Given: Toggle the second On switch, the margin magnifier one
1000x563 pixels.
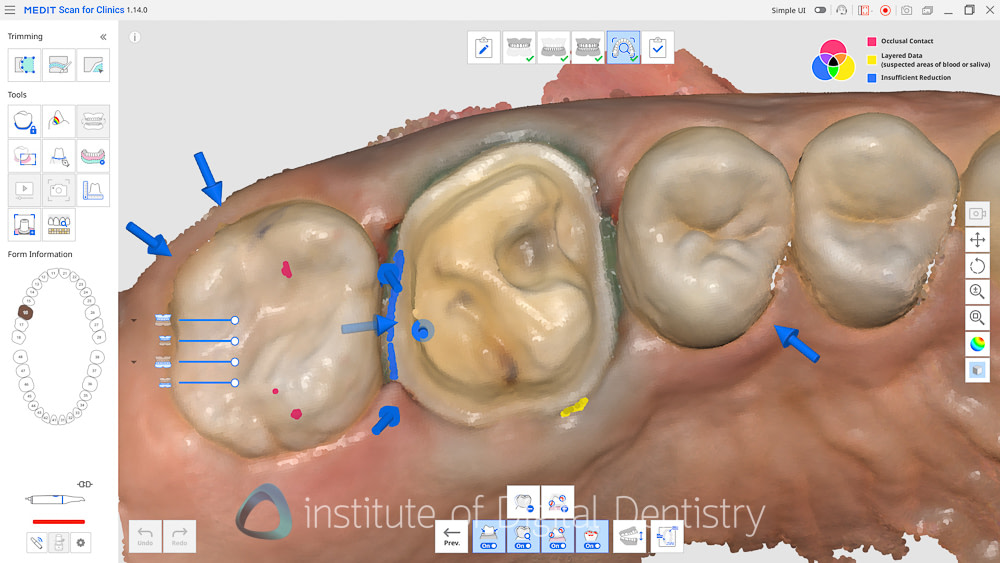Looking at the screenshot, I should point(523,536).
